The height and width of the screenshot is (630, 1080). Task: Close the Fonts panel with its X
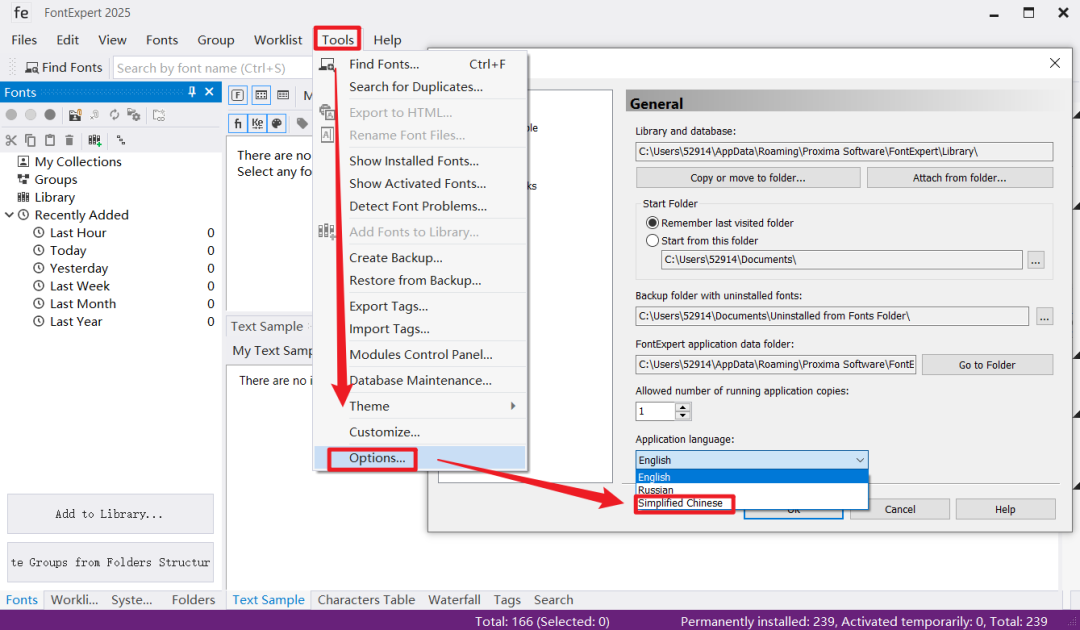209,92
